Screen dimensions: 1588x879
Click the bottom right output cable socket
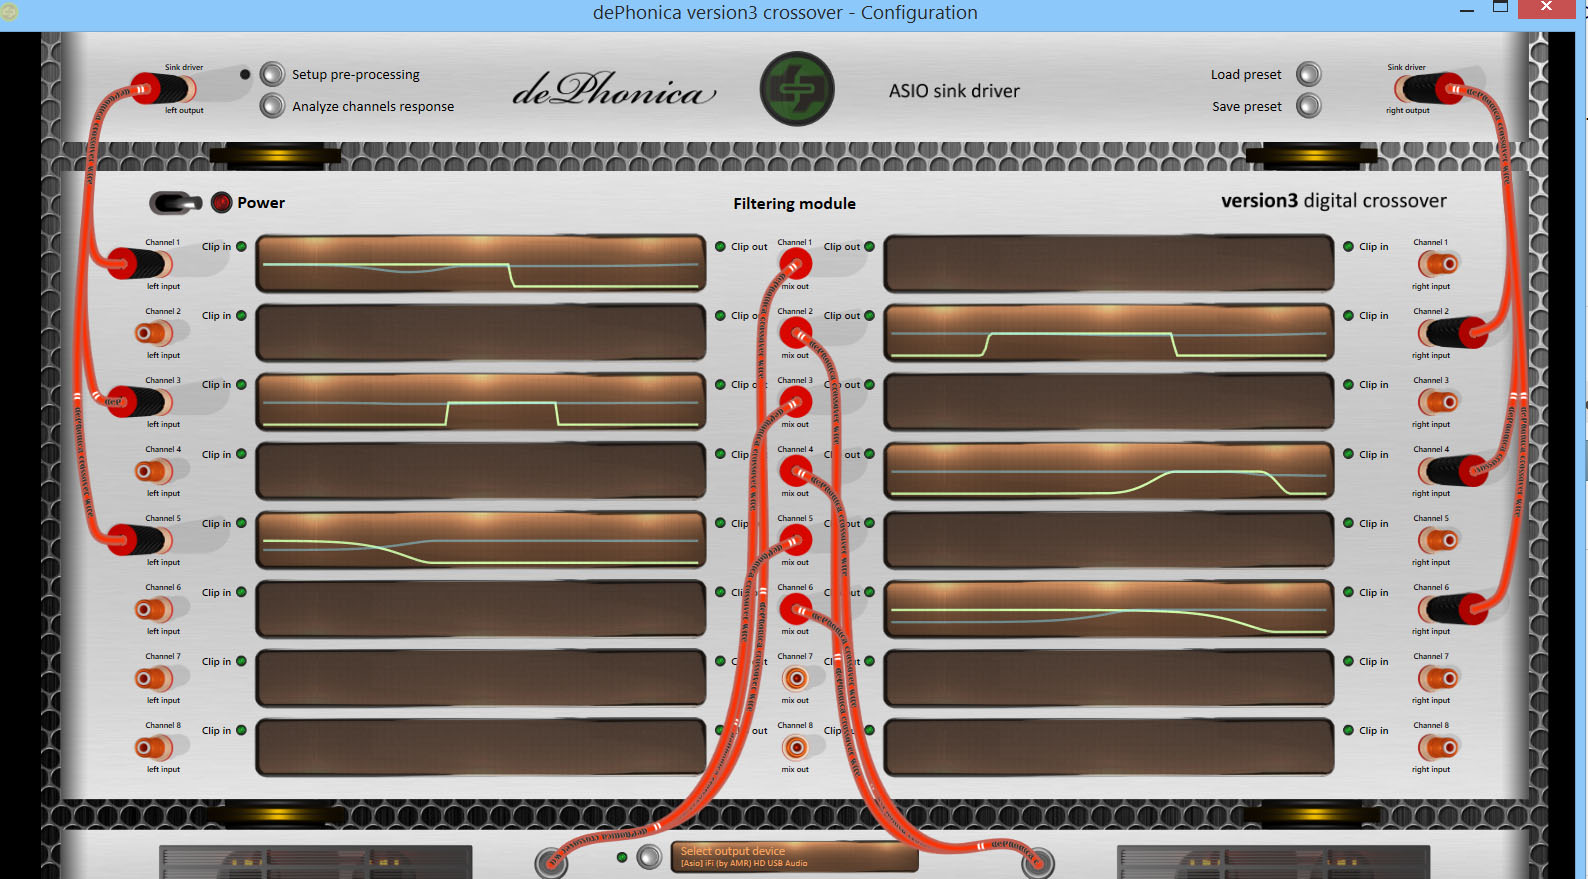coord(1038,861)
